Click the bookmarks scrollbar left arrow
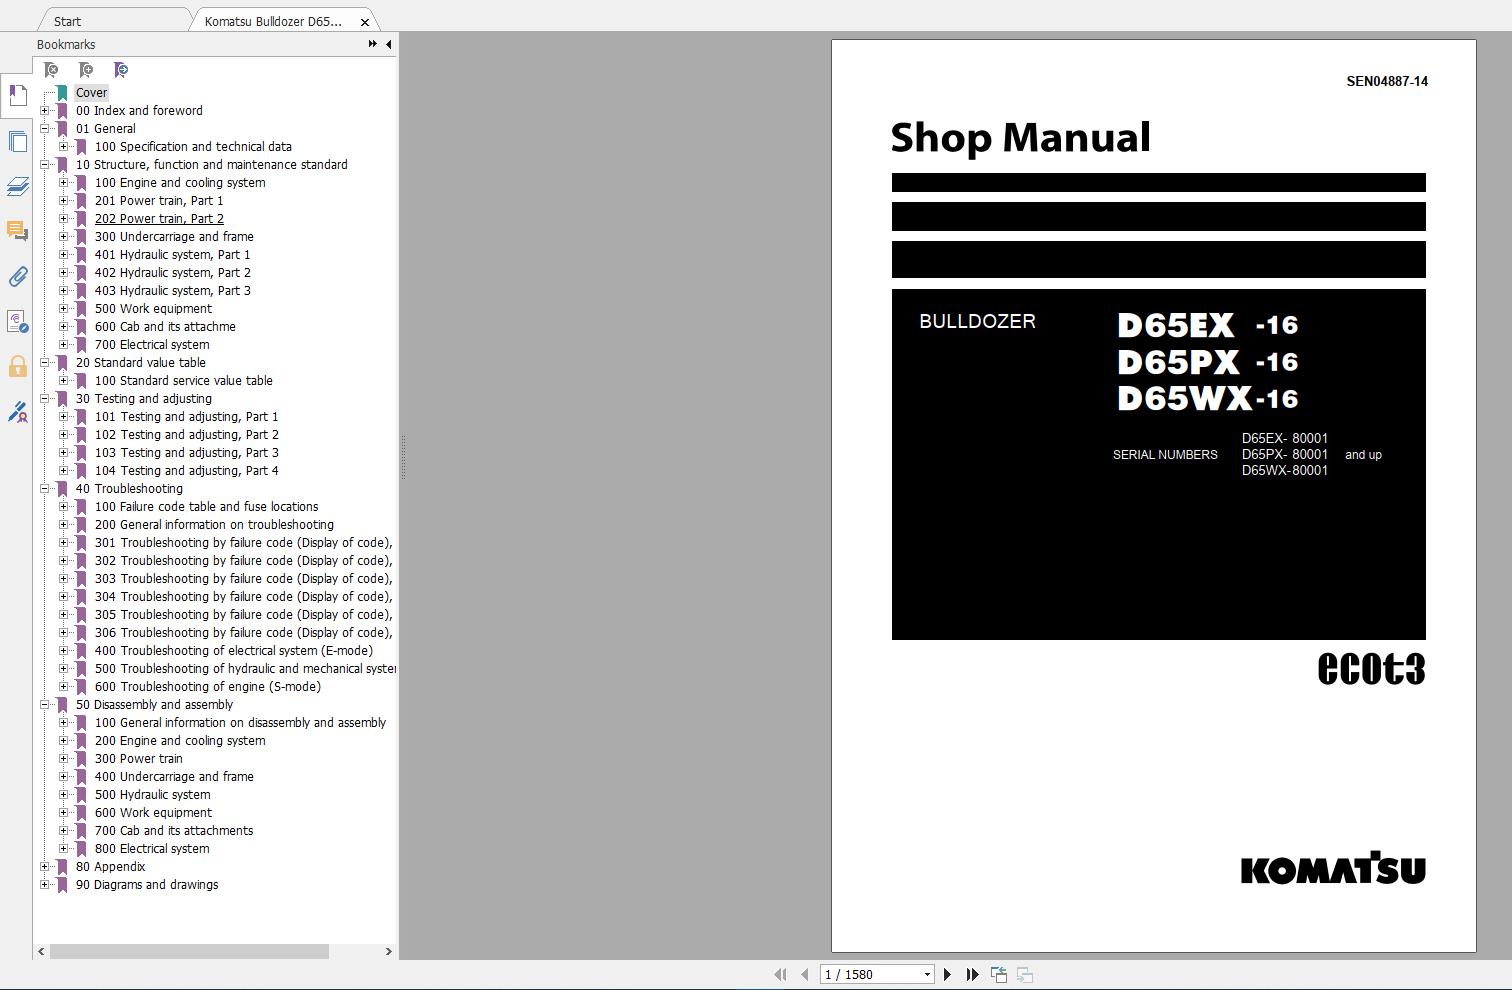 pos(41,952)
